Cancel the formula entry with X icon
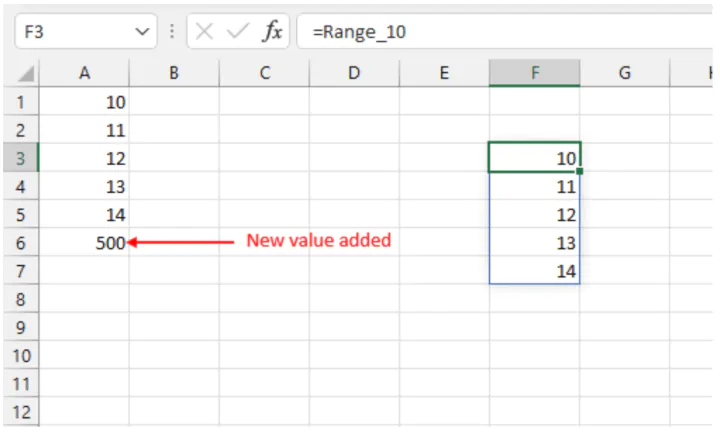720x433 pixels. (x=204, y=32)
